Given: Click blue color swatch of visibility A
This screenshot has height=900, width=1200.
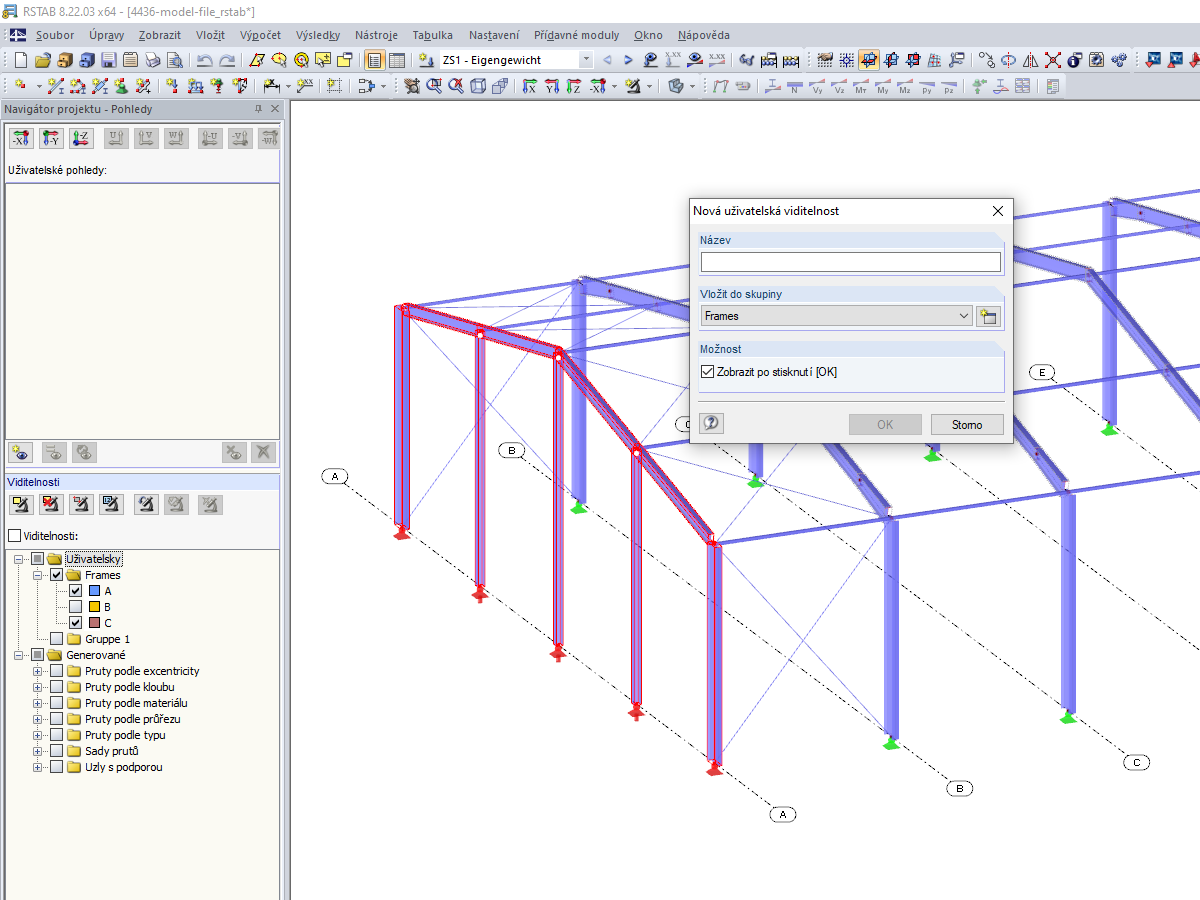Looking at the screenshot, I should point(94,591).
